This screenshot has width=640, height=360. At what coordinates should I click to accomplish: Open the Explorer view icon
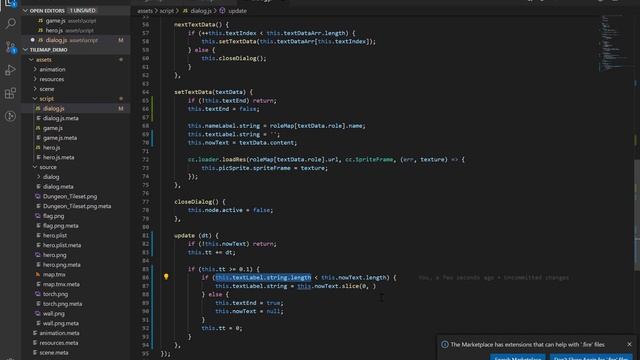coord(11,3)
